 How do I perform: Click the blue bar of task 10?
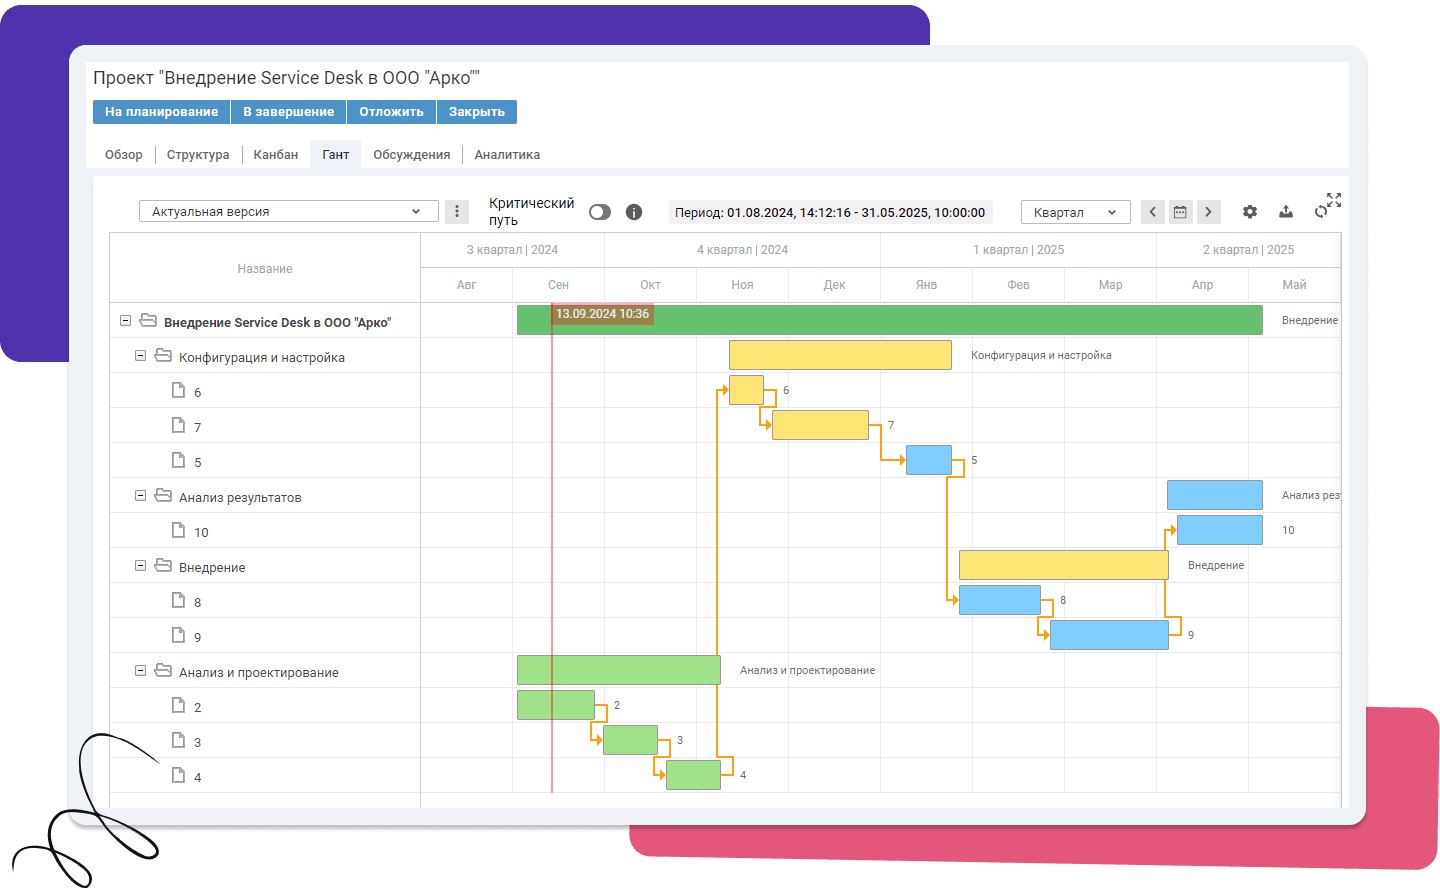click(1220, 530)
